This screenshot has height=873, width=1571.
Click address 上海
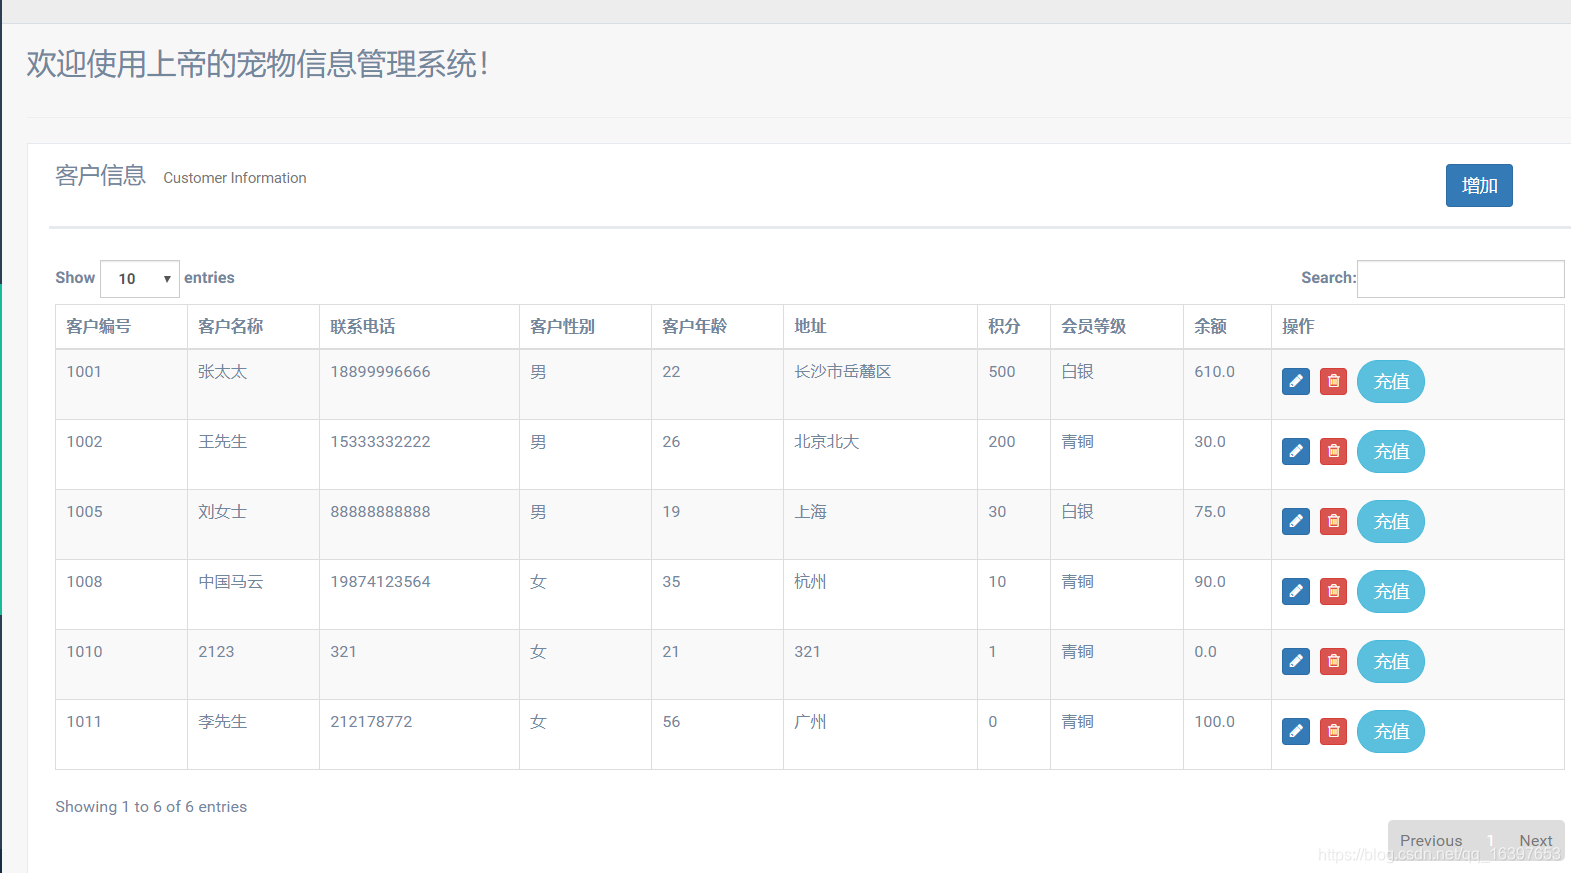click(810, 512)
